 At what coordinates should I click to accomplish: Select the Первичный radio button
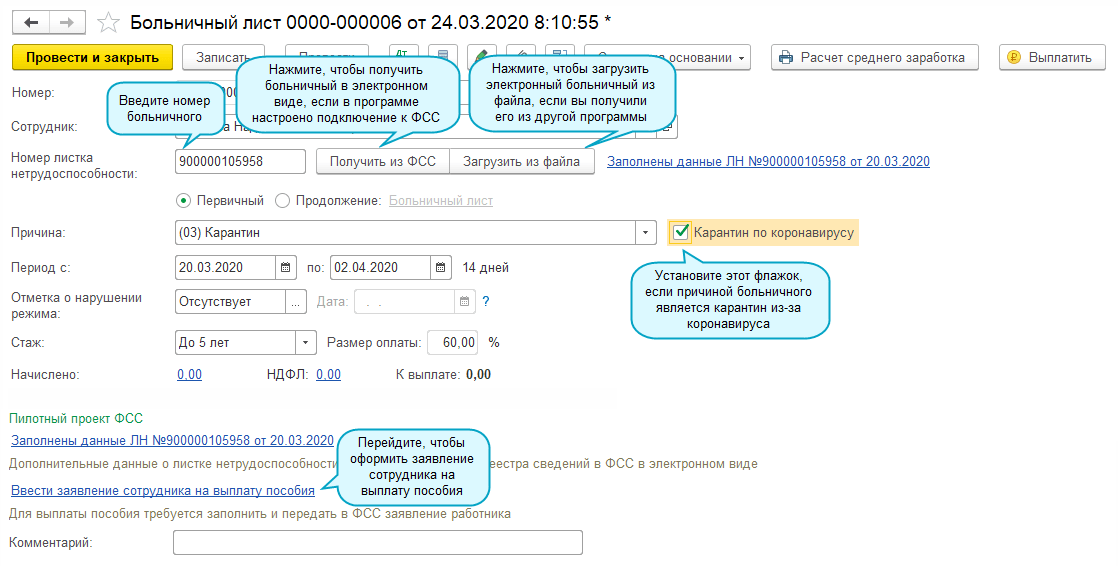[184, 201]
